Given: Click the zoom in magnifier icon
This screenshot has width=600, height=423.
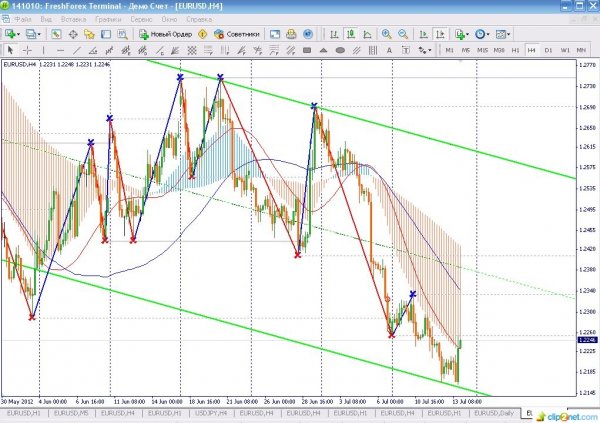Looking at the screenshot, I should click(x=387, y=33).
